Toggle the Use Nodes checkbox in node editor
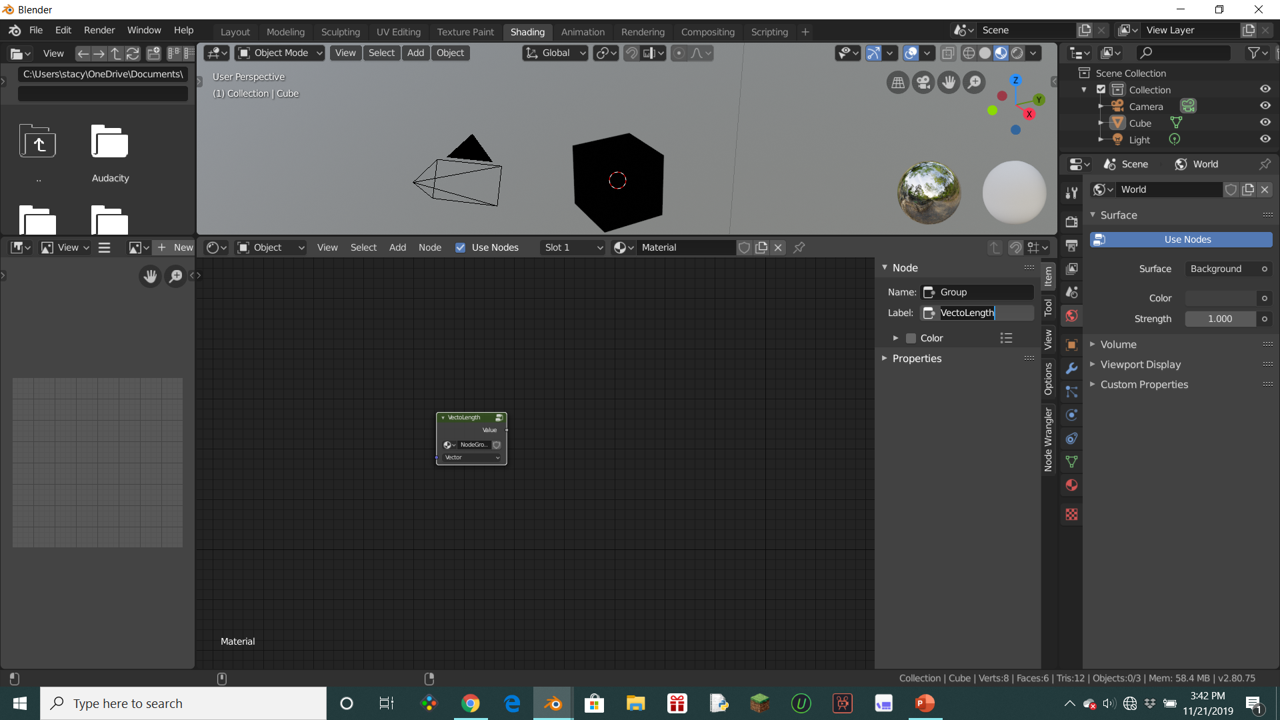The width and height of the screenshot is (1280, 720). 460,247
